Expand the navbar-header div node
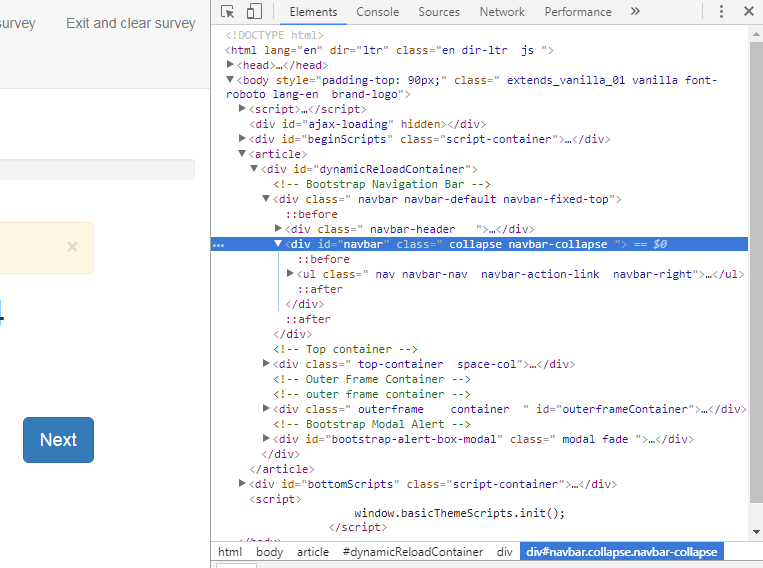Screen dimensions: 763x568 279,229
